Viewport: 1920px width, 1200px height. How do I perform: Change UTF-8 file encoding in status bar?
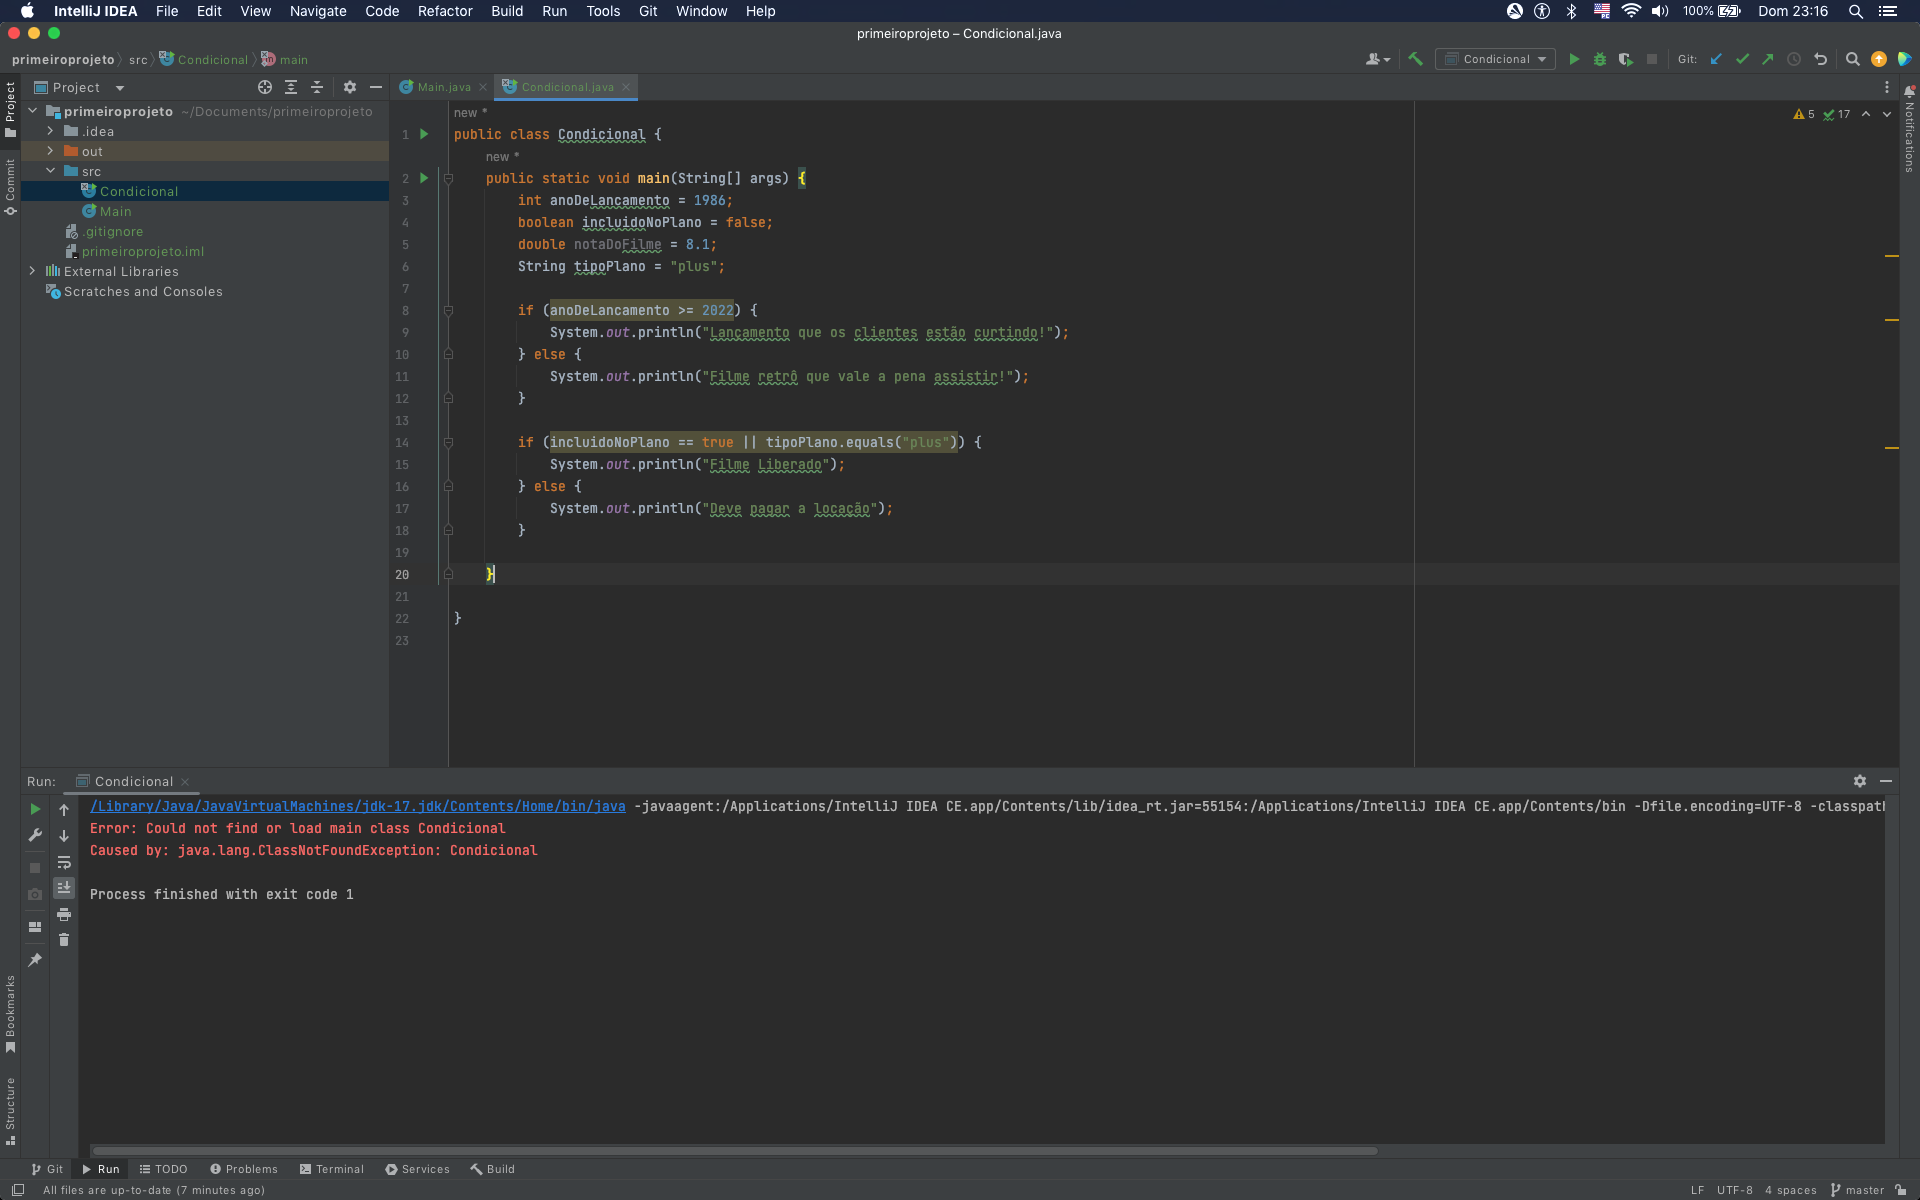click(x=1735, y=1190)
